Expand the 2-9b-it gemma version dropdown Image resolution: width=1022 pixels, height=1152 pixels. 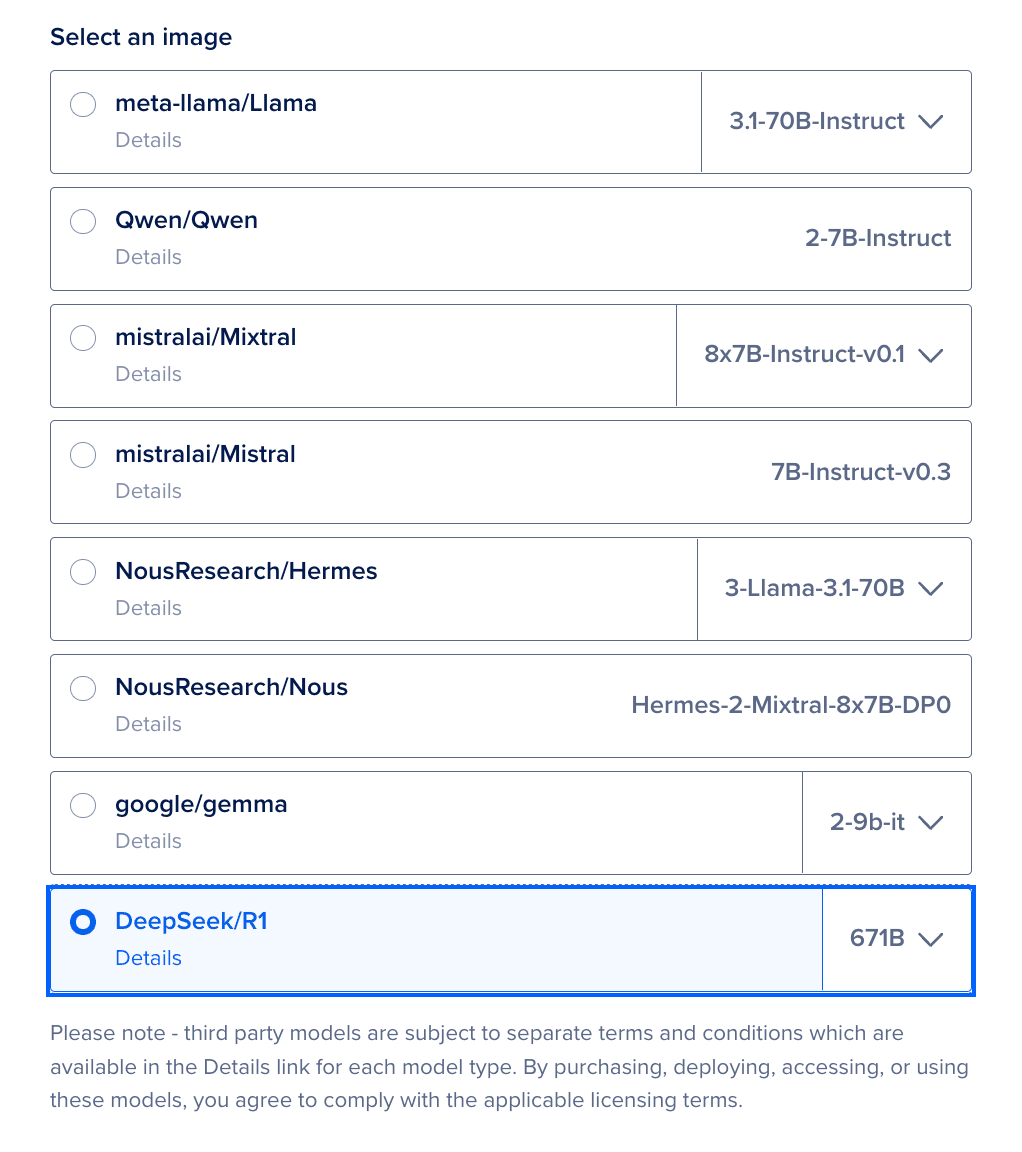[887, 823]
